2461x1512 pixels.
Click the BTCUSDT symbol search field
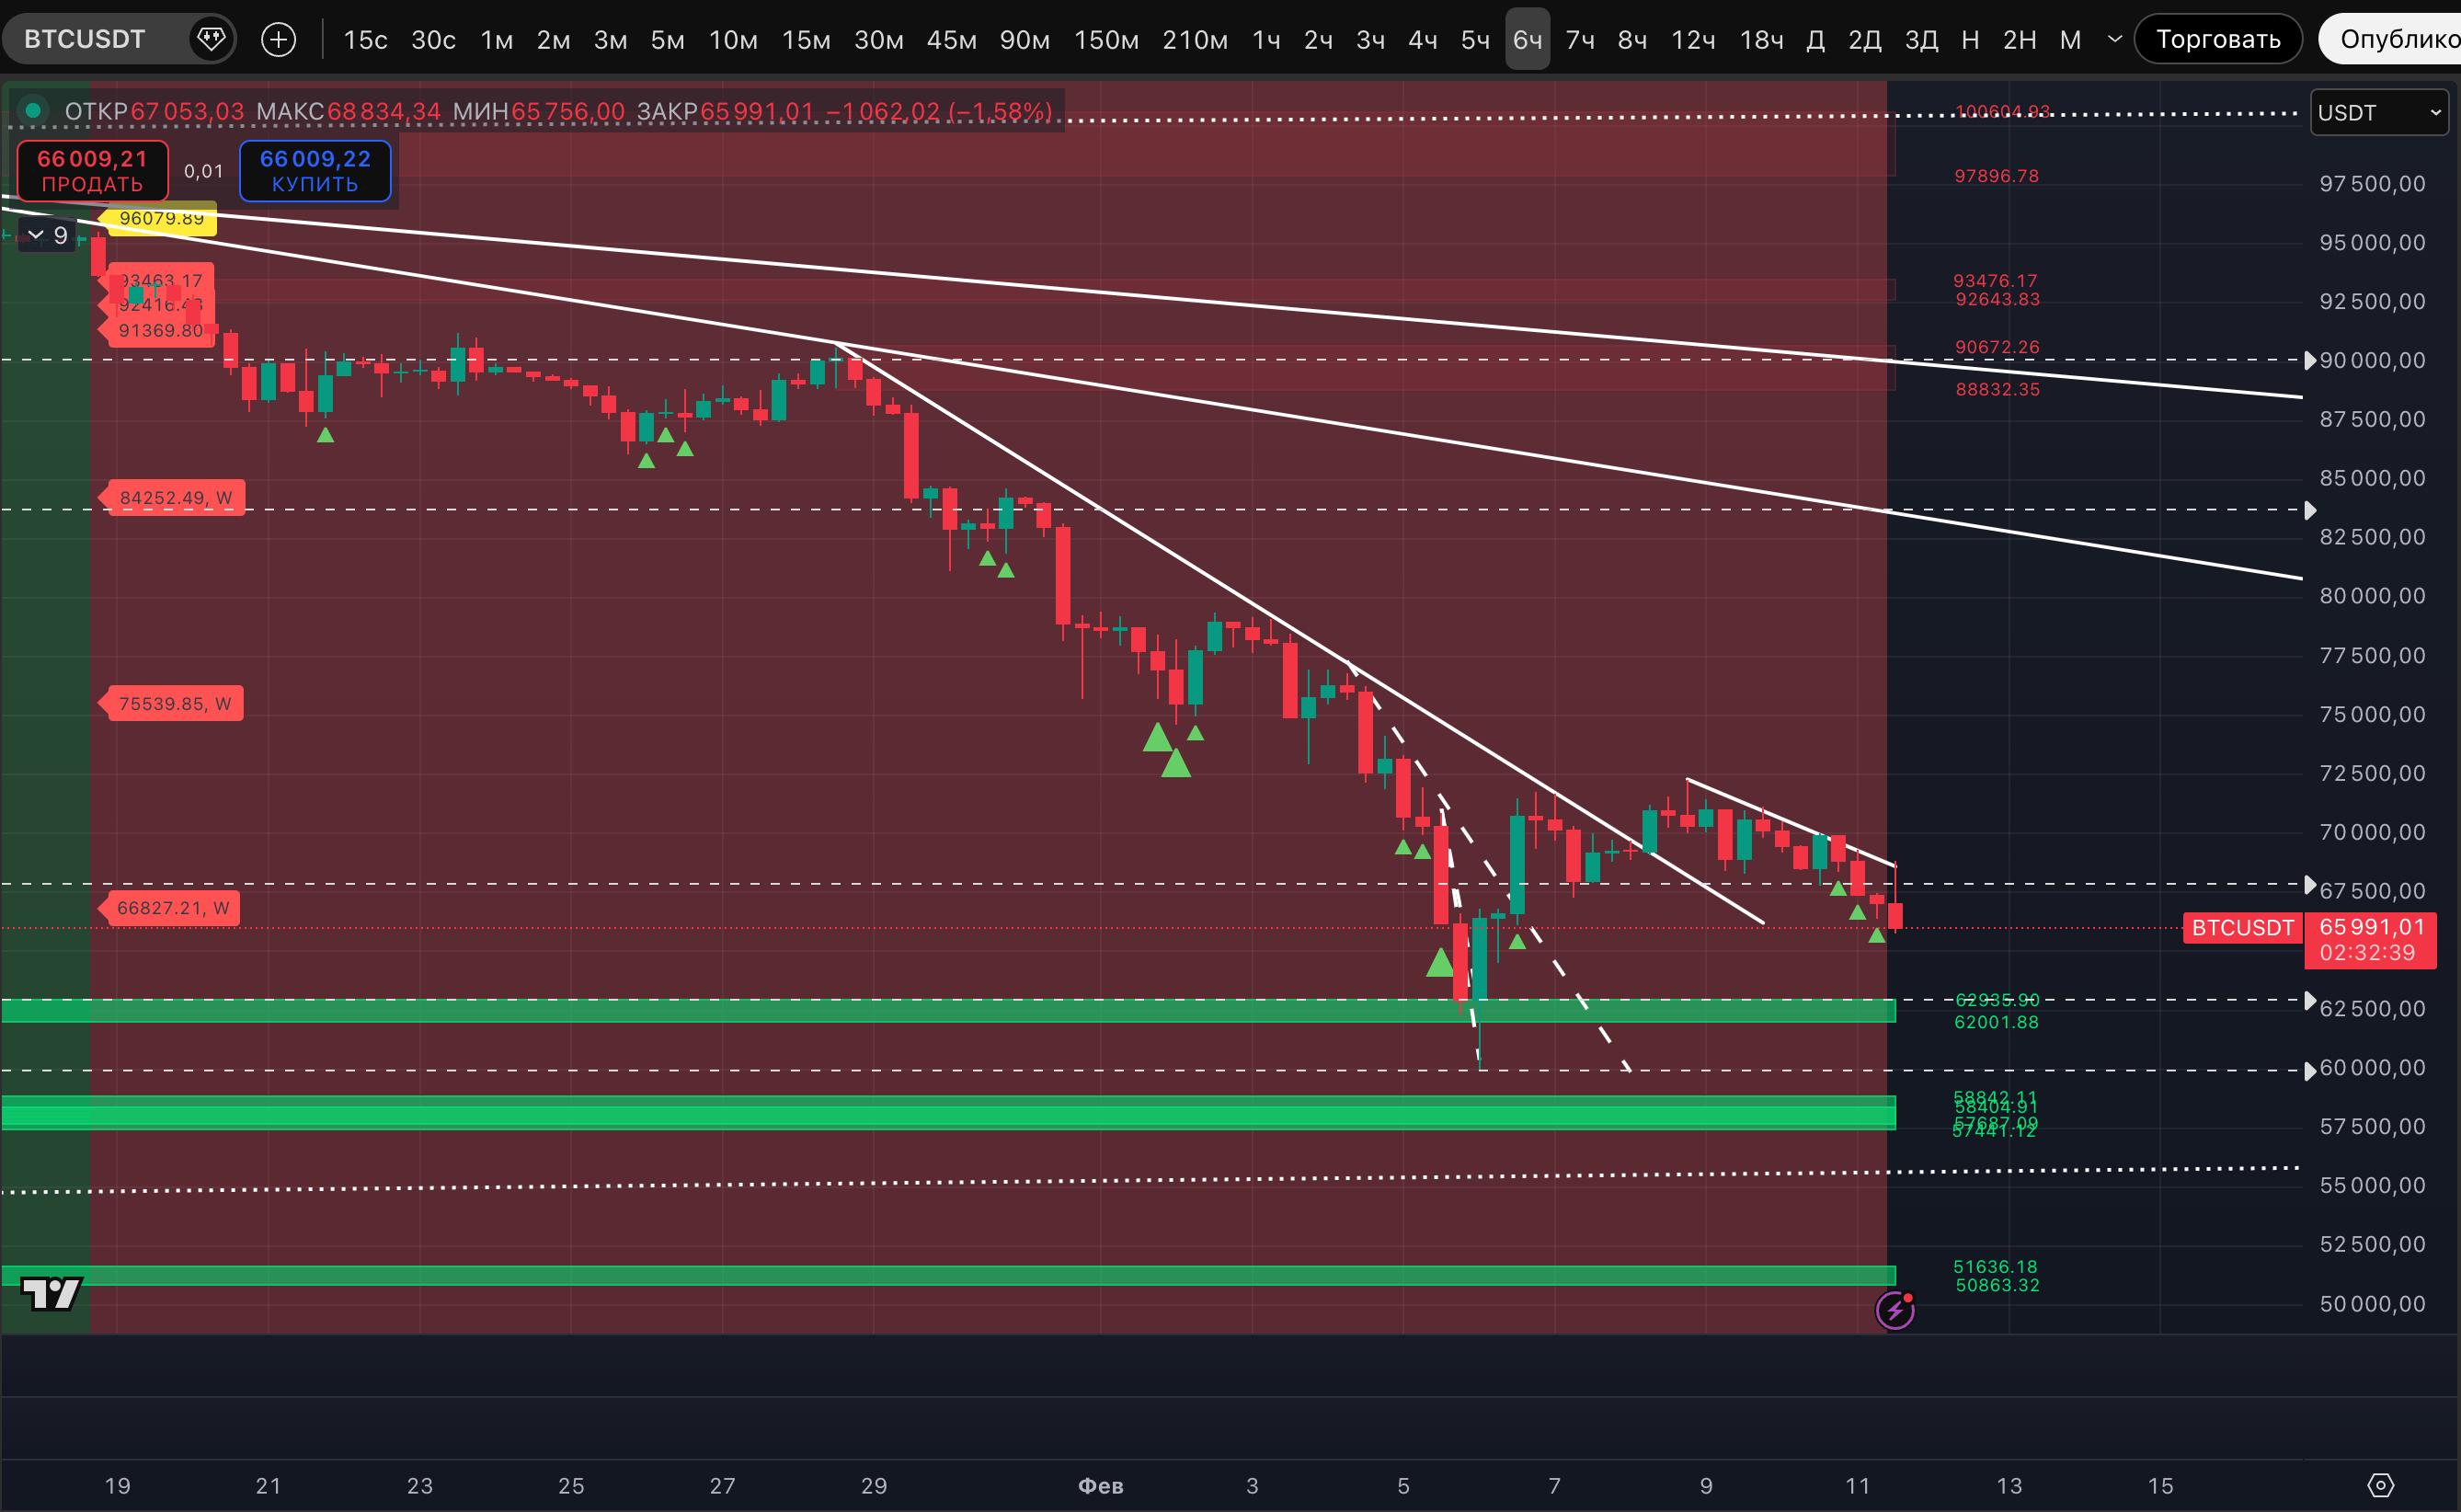tap(85, 39)
